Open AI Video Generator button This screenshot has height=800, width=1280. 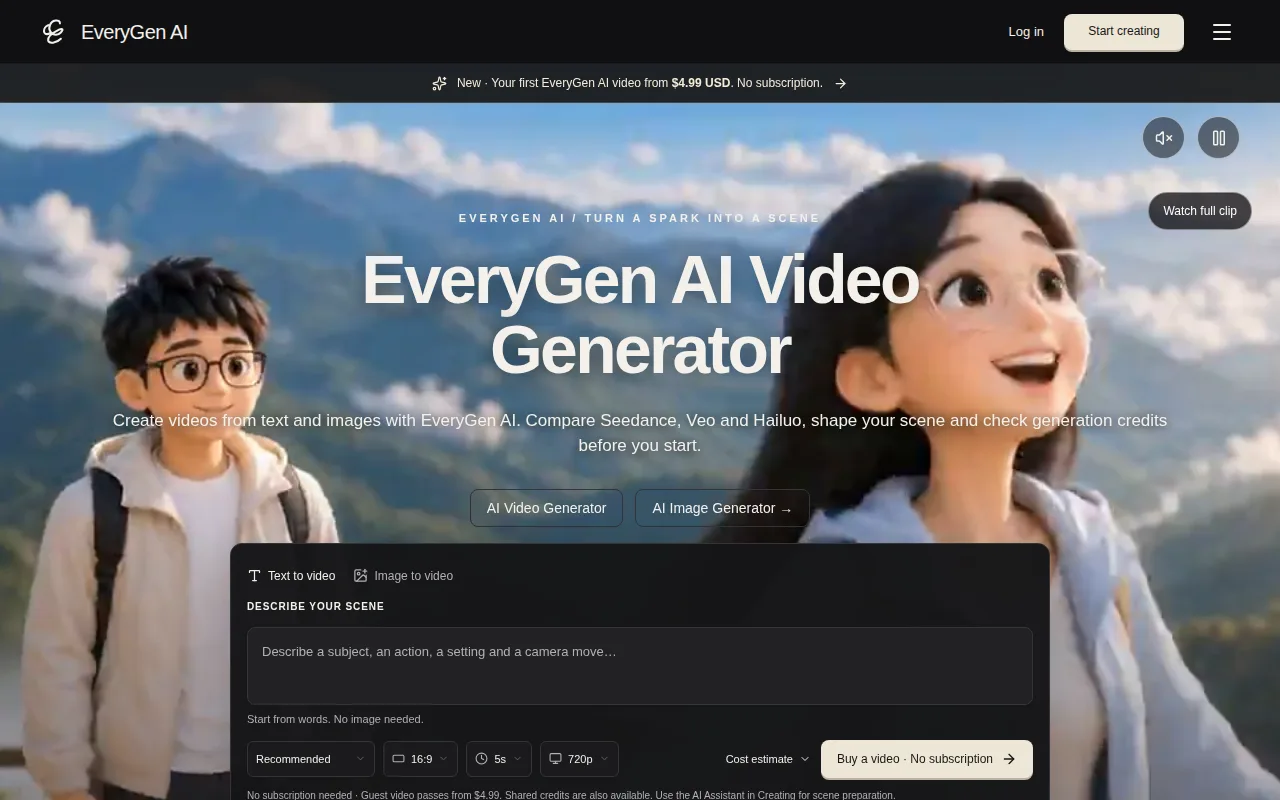(546, 508)
